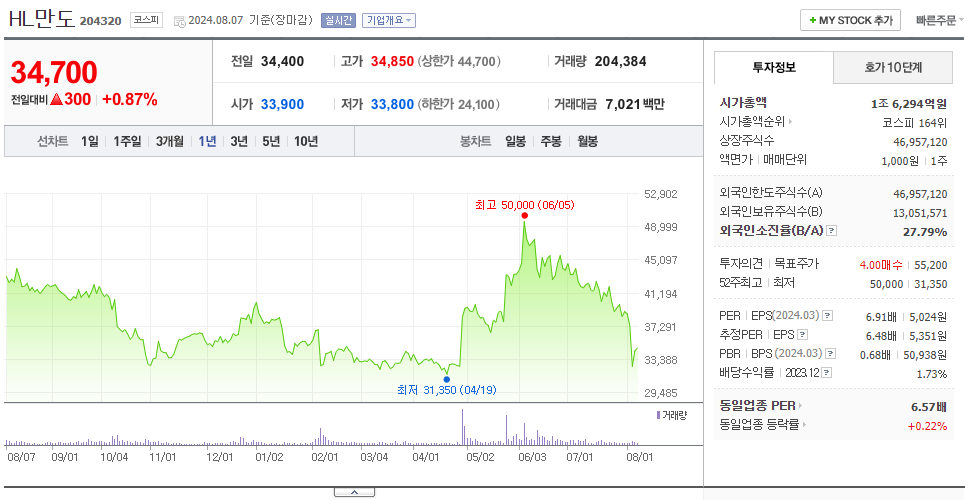Viewport: 968px width, 500px height.
Task: Select the 5년 line chart period
Action: 271,141
